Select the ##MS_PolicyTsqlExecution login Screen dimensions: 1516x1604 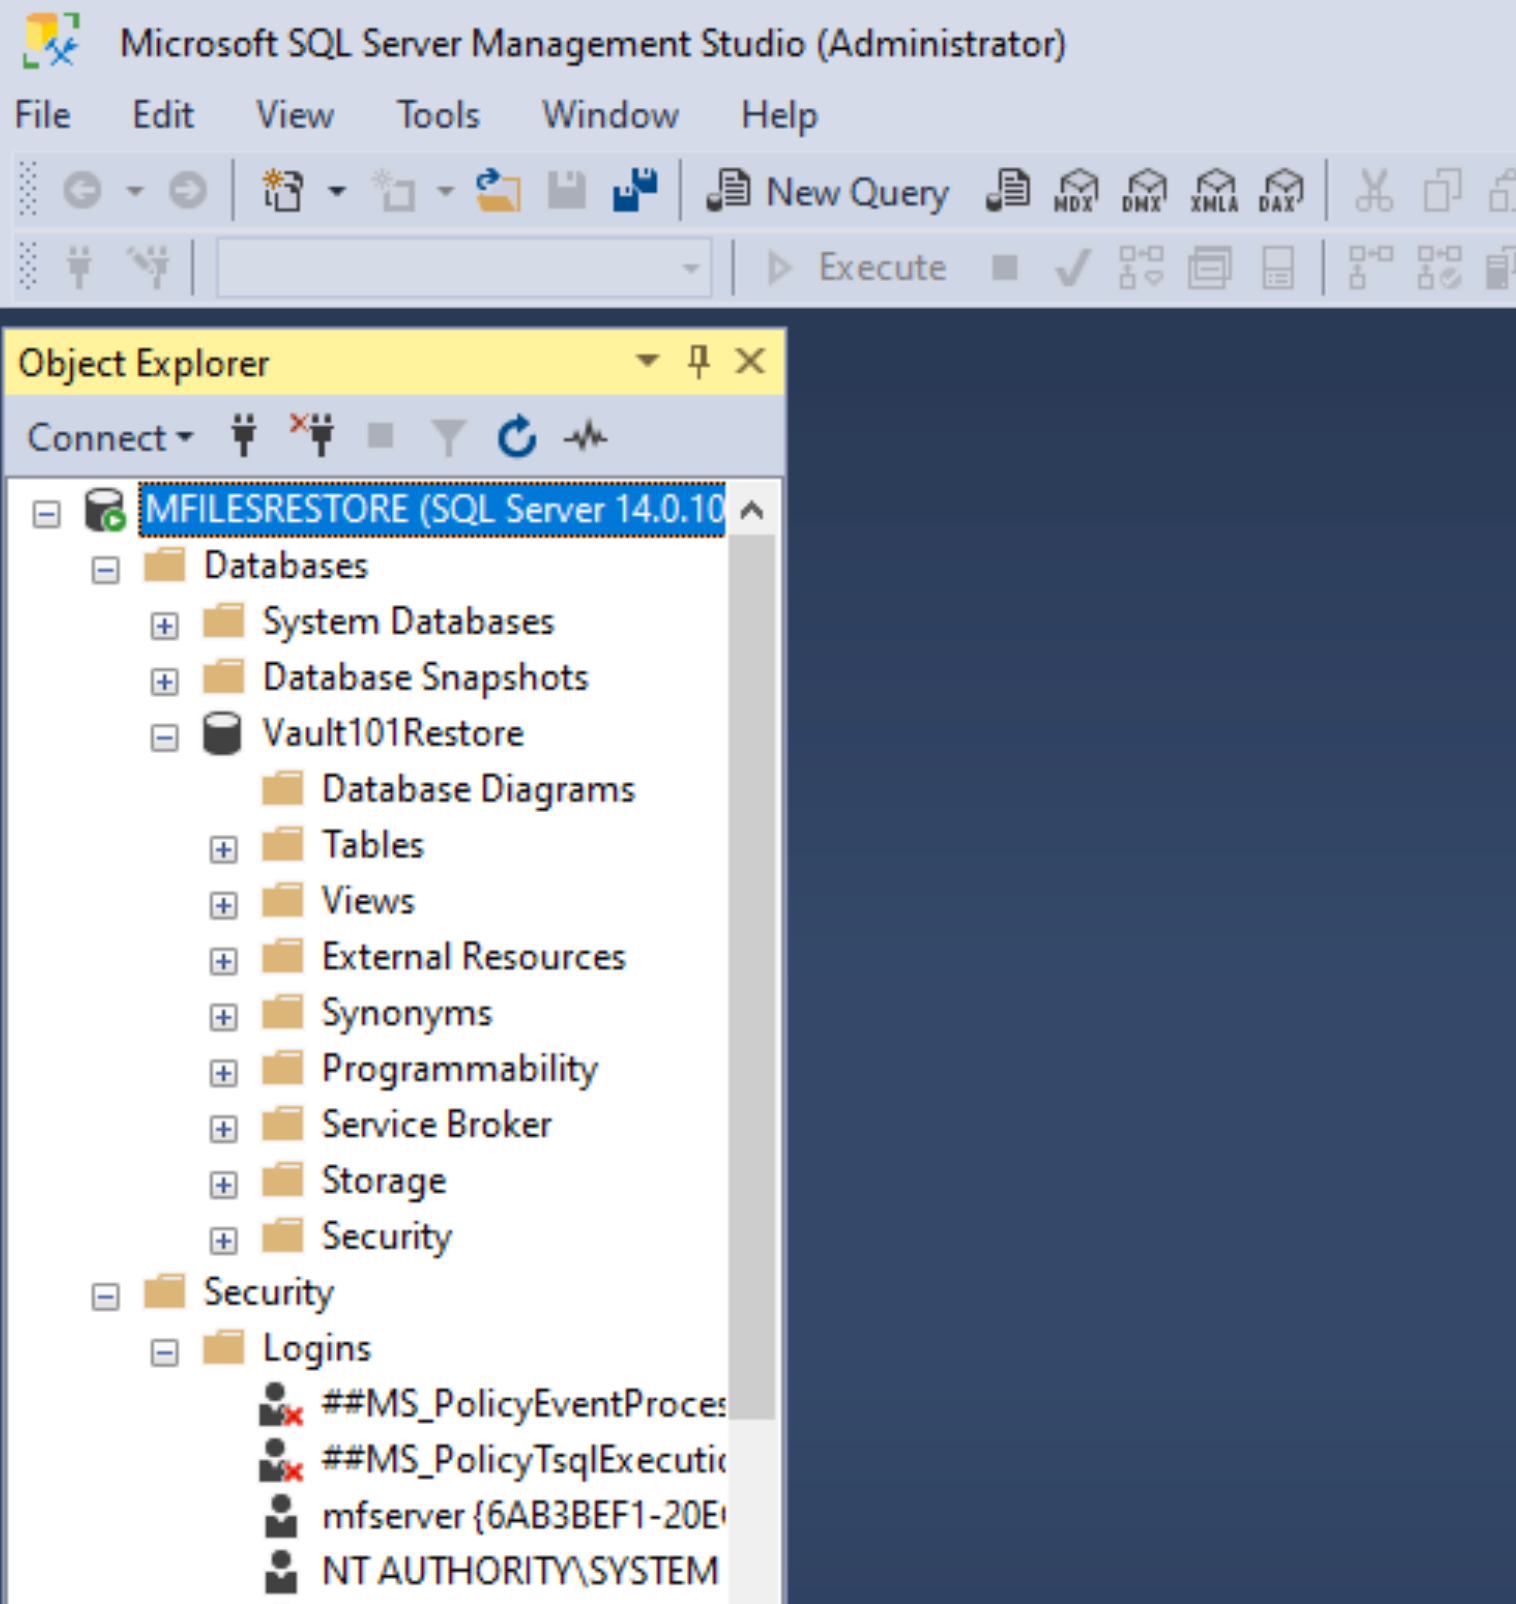[523, 1460]
